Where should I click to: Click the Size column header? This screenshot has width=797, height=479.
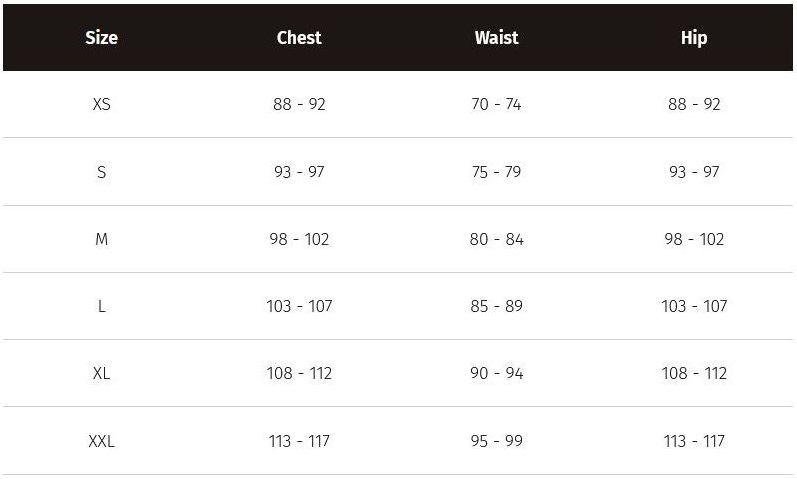click(x=102, y=38)
